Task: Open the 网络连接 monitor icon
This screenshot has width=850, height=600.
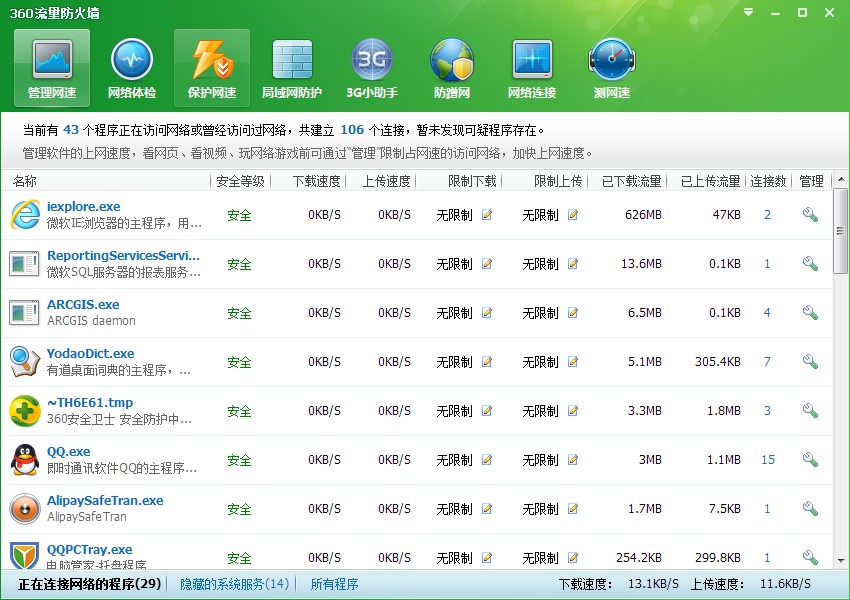Action: click(532, 68)
